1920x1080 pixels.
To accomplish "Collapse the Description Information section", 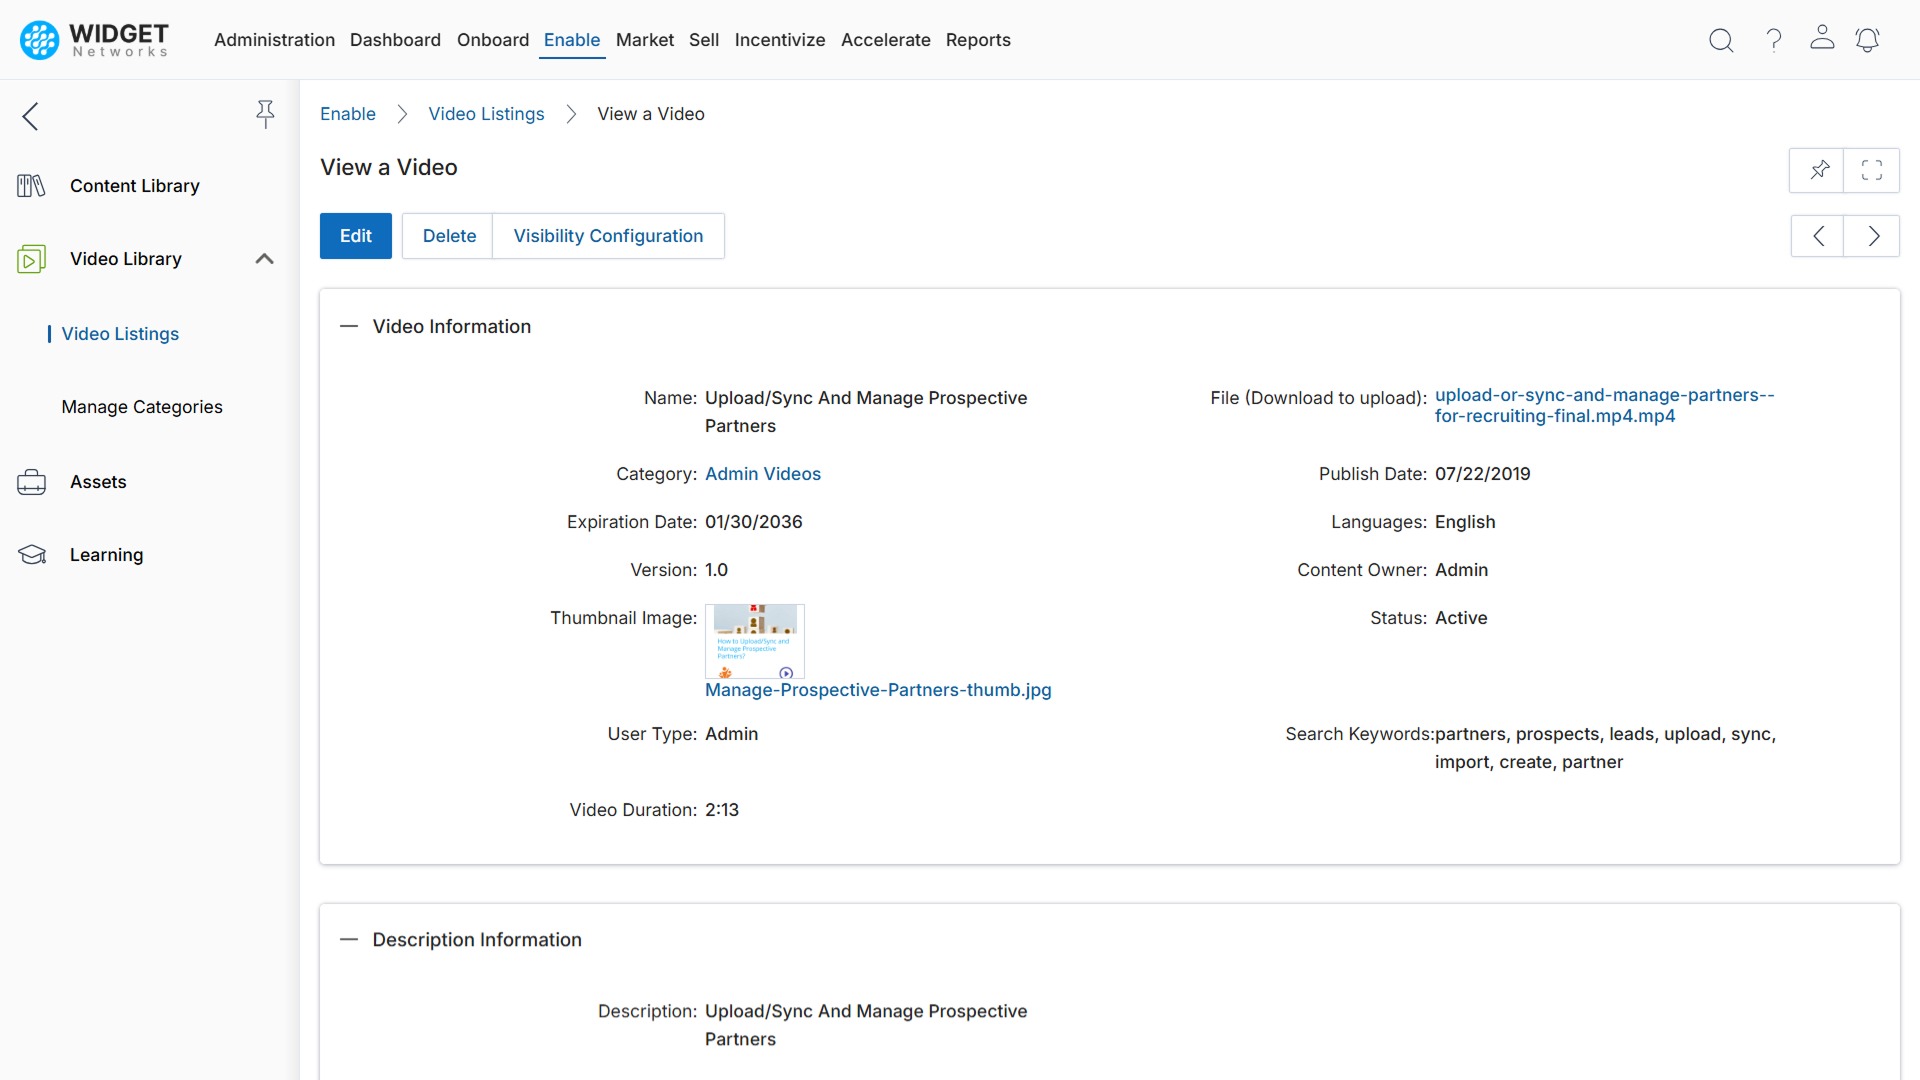I will click(348, 940).
